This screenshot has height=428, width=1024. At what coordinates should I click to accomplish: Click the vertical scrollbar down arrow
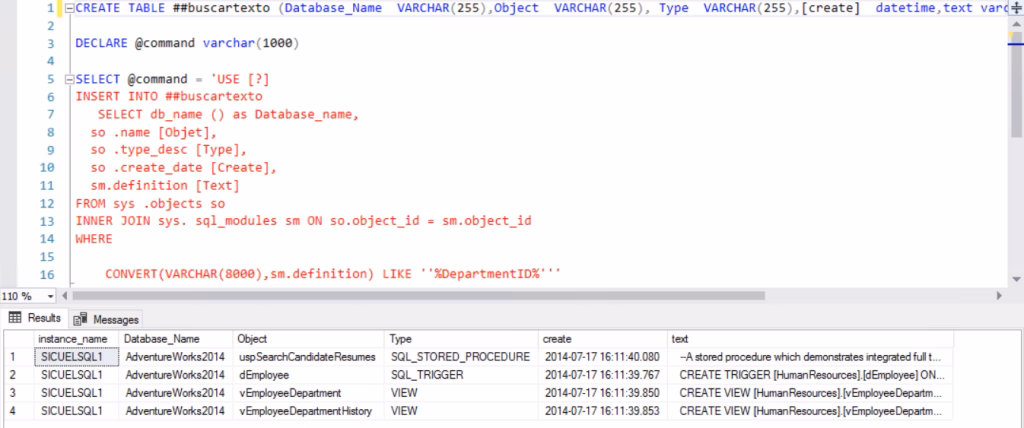click(x=1016, y=279)
